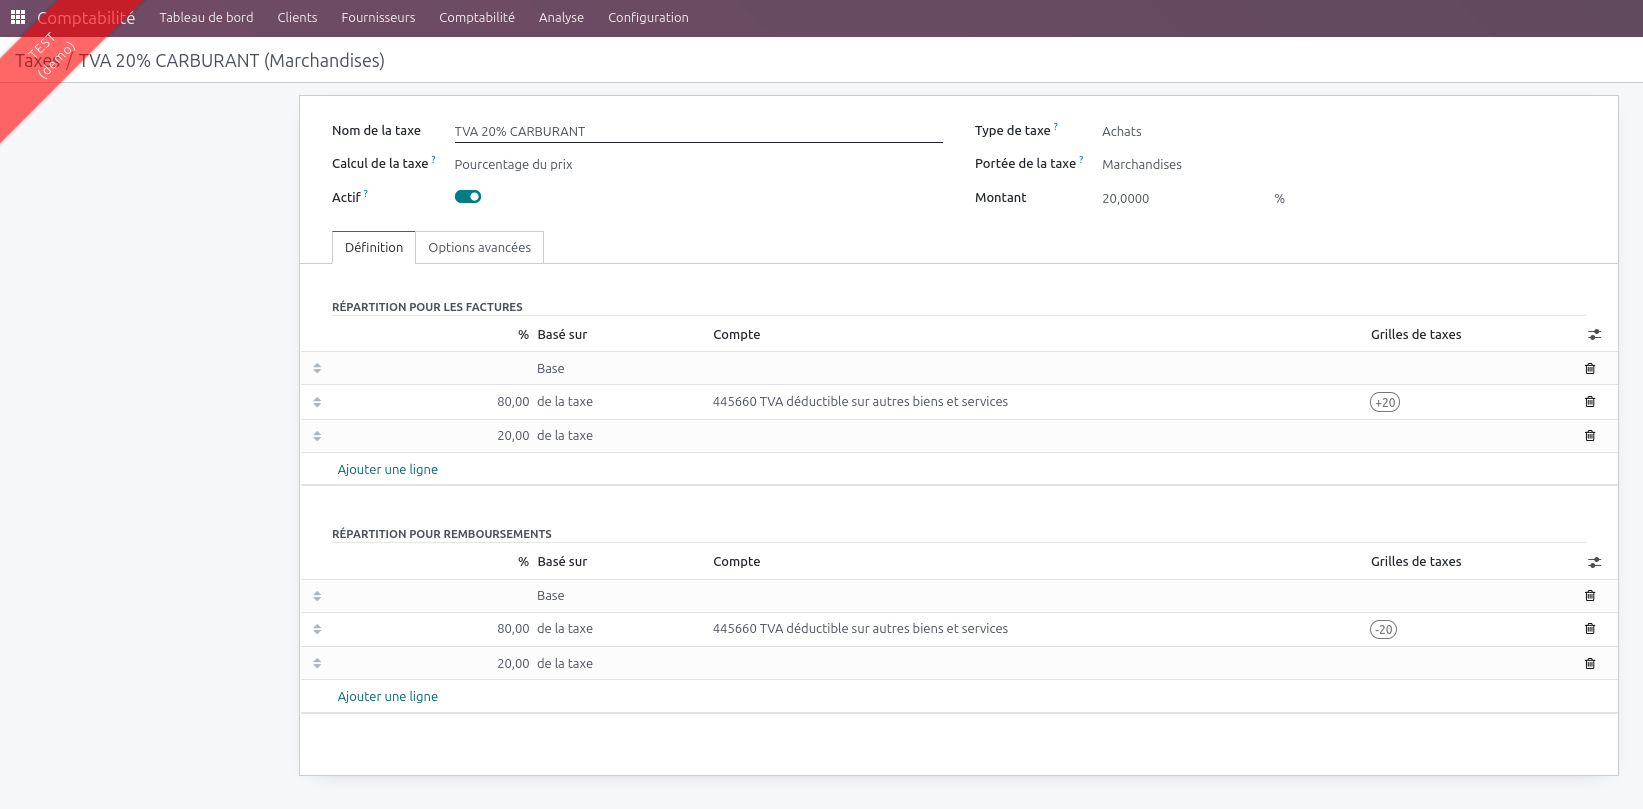Image resolution: width=1643 pixels, height=809 pixels.
Task: Click the Nom de la taxe field
Action: tap(697, 132)
